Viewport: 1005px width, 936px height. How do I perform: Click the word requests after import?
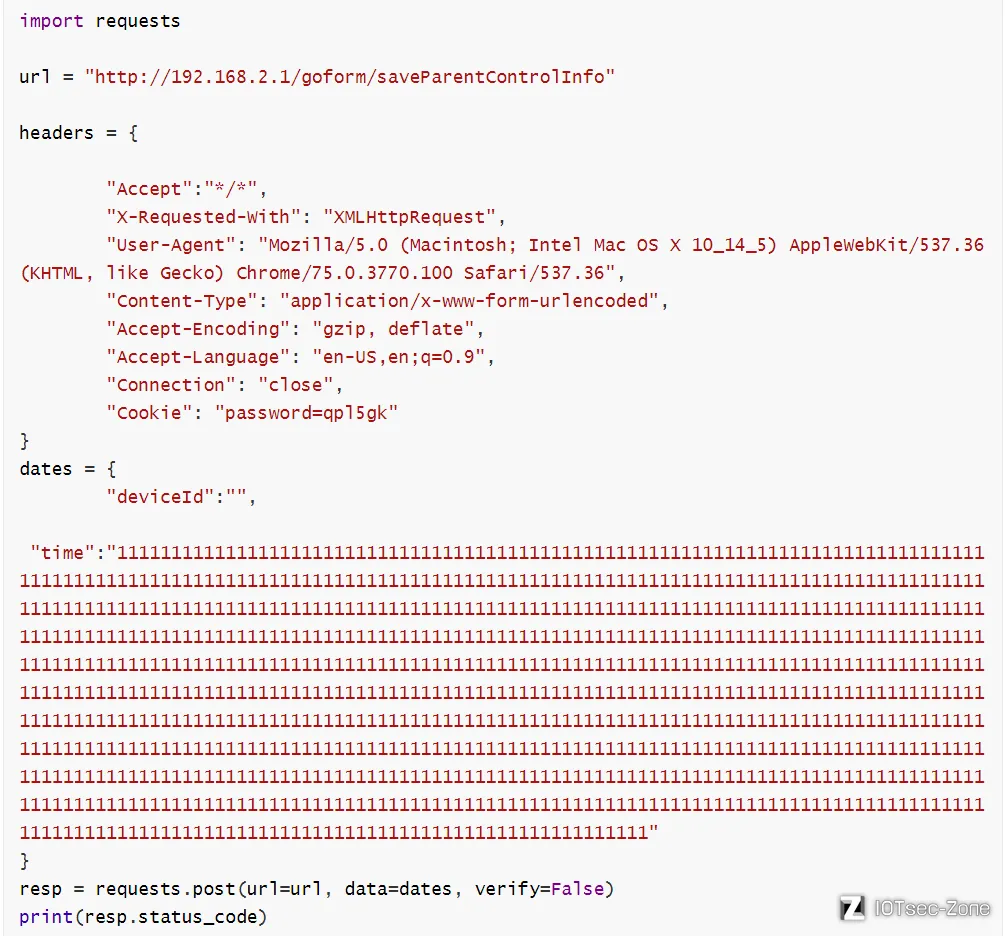point(138,22)
